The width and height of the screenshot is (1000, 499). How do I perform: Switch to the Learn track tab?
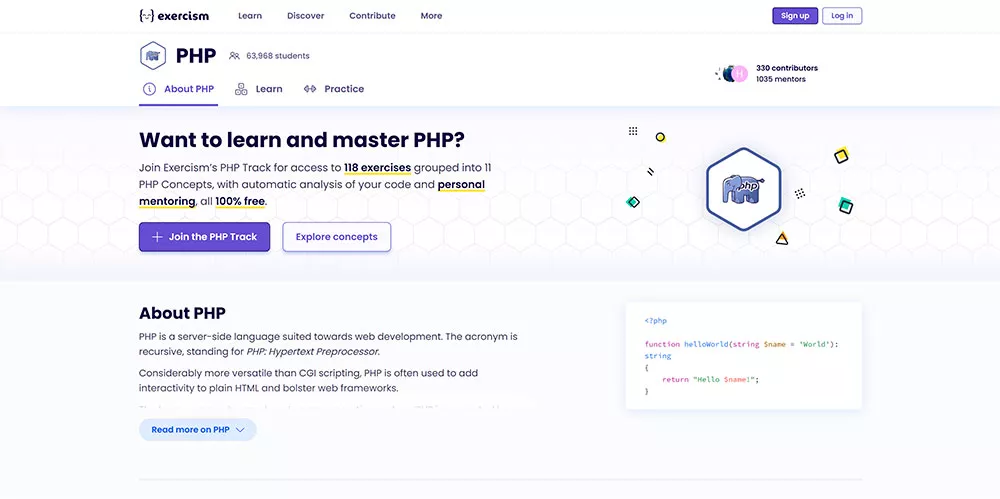(x=258, y=89)
